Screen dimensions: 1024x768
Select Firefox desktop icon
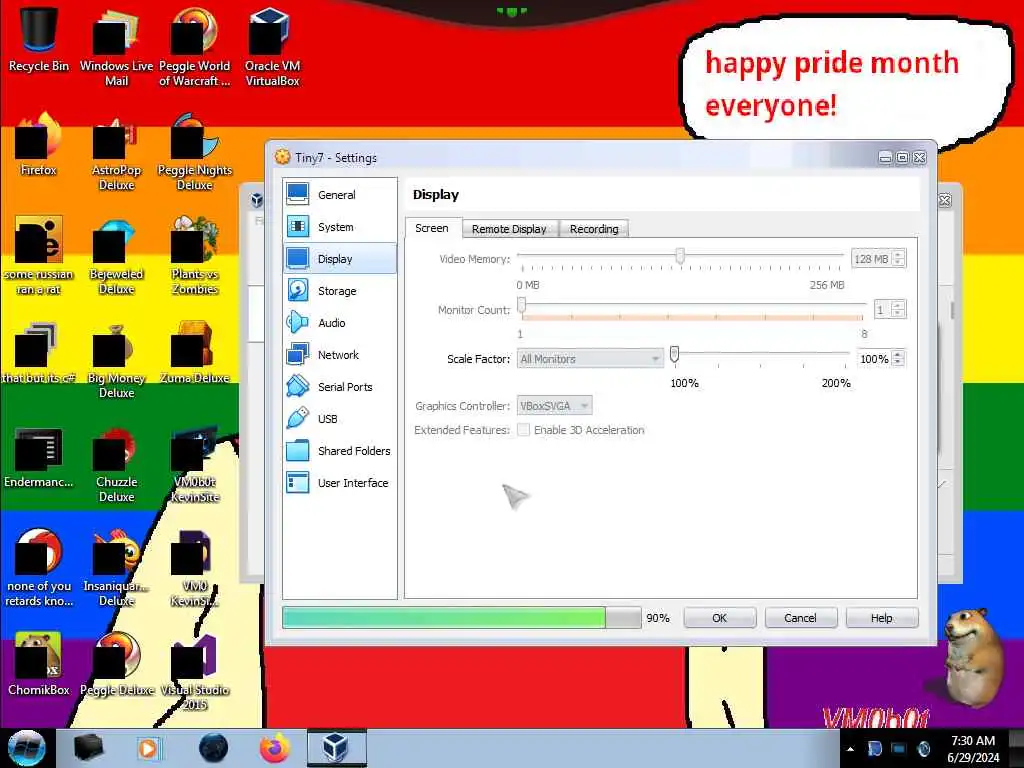tap(39, 145)
